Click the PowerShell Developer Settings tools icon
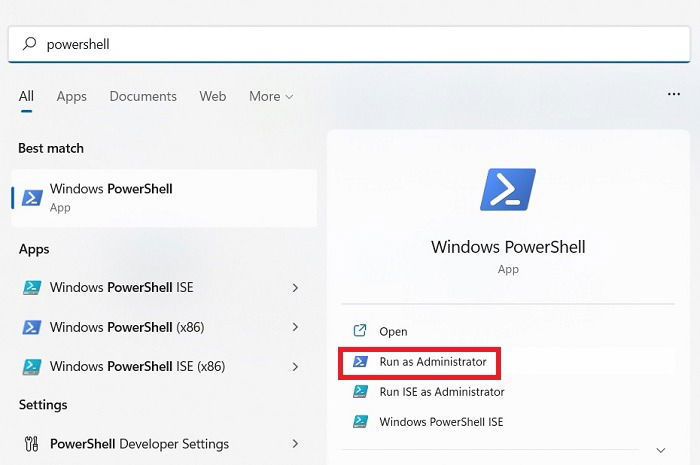700x465 pixels. tap(32, 444)
